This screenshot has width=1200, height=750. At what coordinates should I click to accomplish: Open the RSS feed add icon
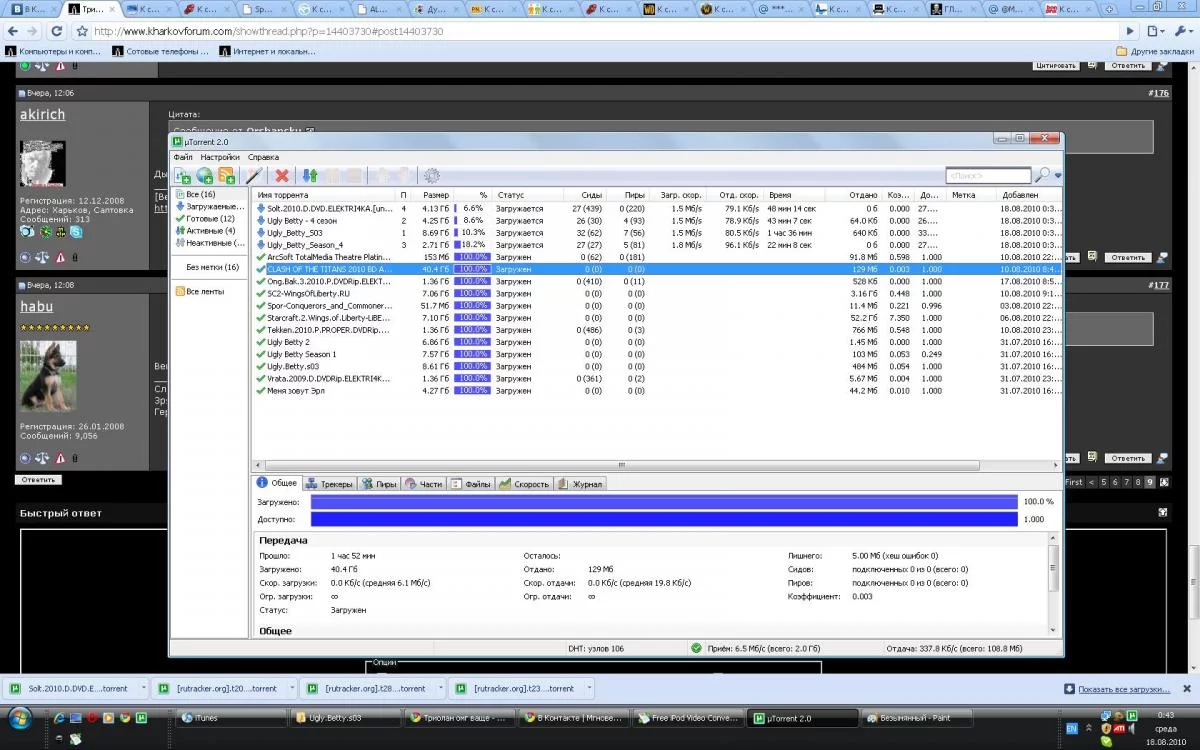coord(226,176)
